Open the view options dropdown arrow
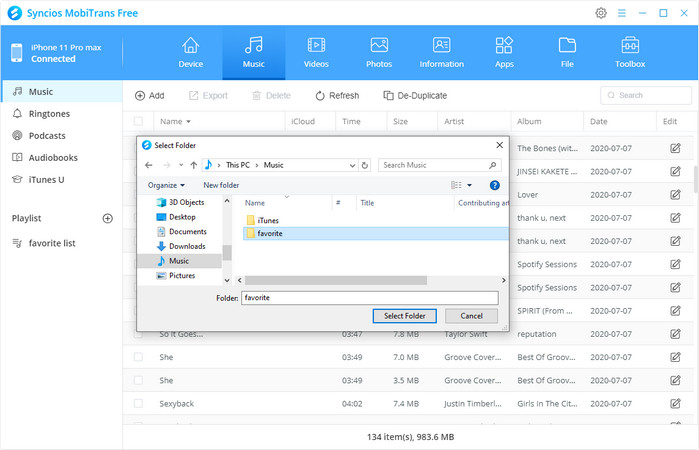 click(469, 185)
